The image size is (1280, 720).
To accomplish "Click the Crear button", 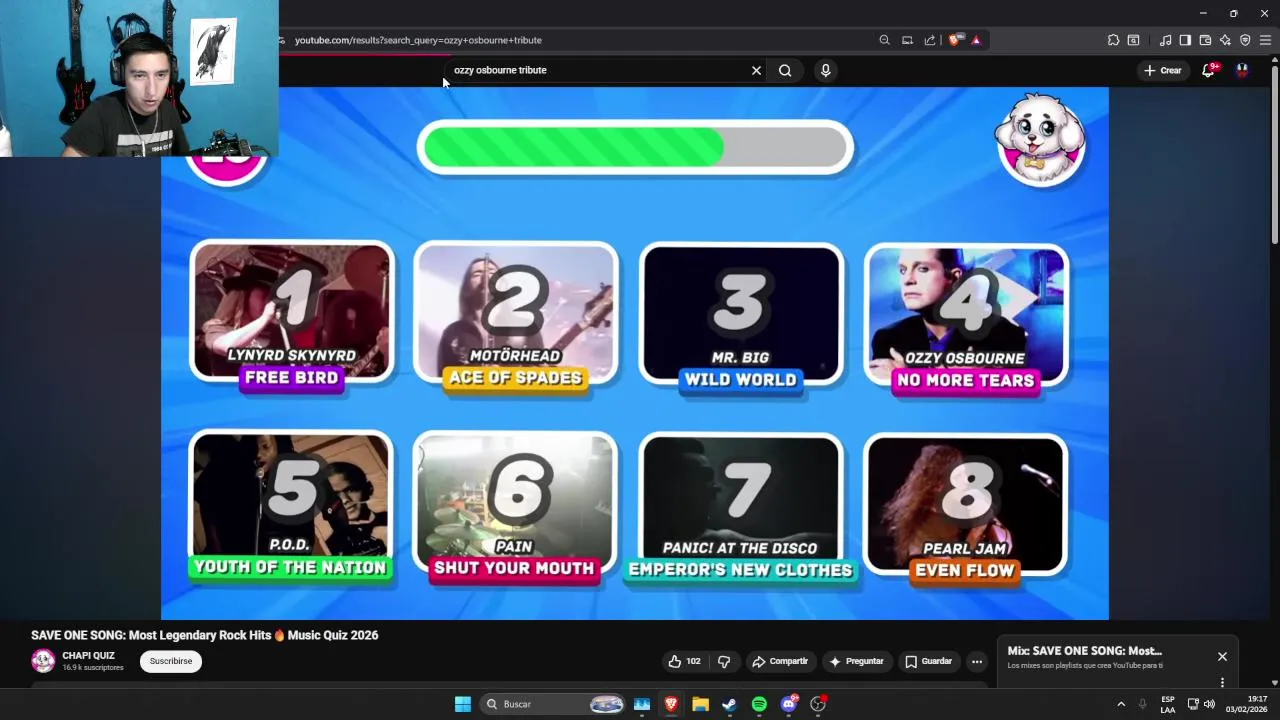I will coord(1163,70).
